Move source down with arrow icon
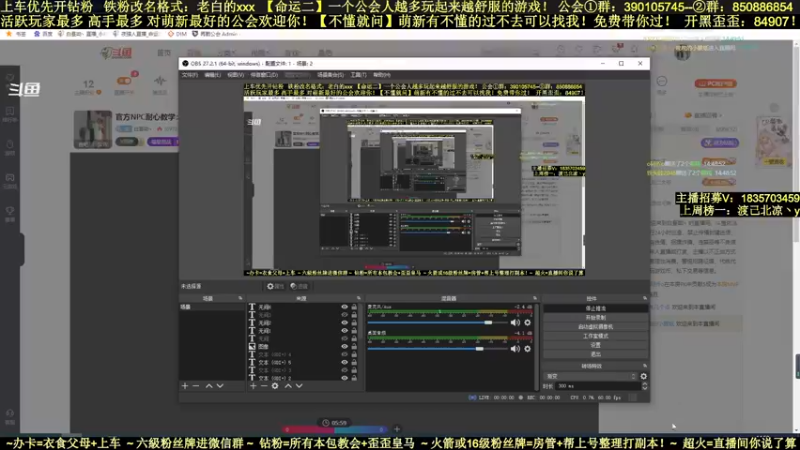The width and height of the screenshot is (800, 450). pos(299,386)
